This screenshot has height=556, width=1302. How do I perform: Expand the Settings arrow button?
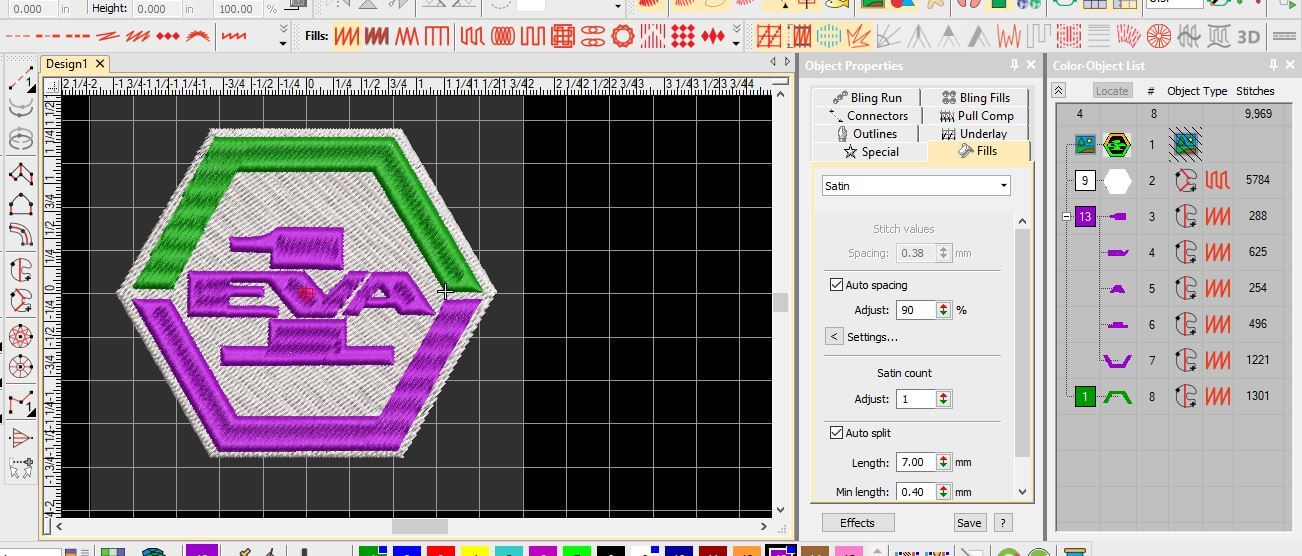click(x=834, y=337)
